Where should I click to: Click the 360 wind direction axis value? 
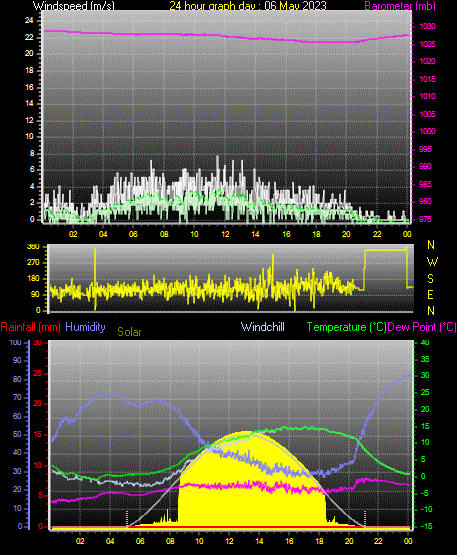coord(33,247)
